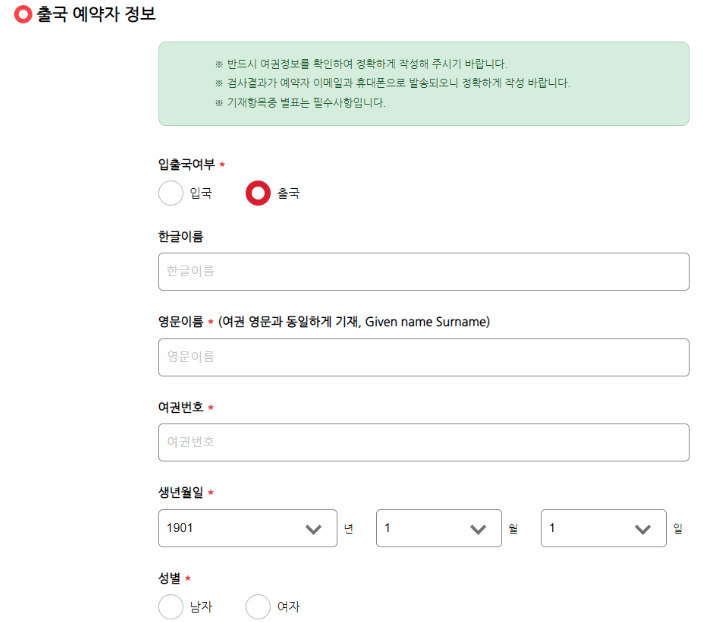Screen dimensions: 703x622
Task: Click the 출국 예약자 정보 heading
Action: point(96,14)
